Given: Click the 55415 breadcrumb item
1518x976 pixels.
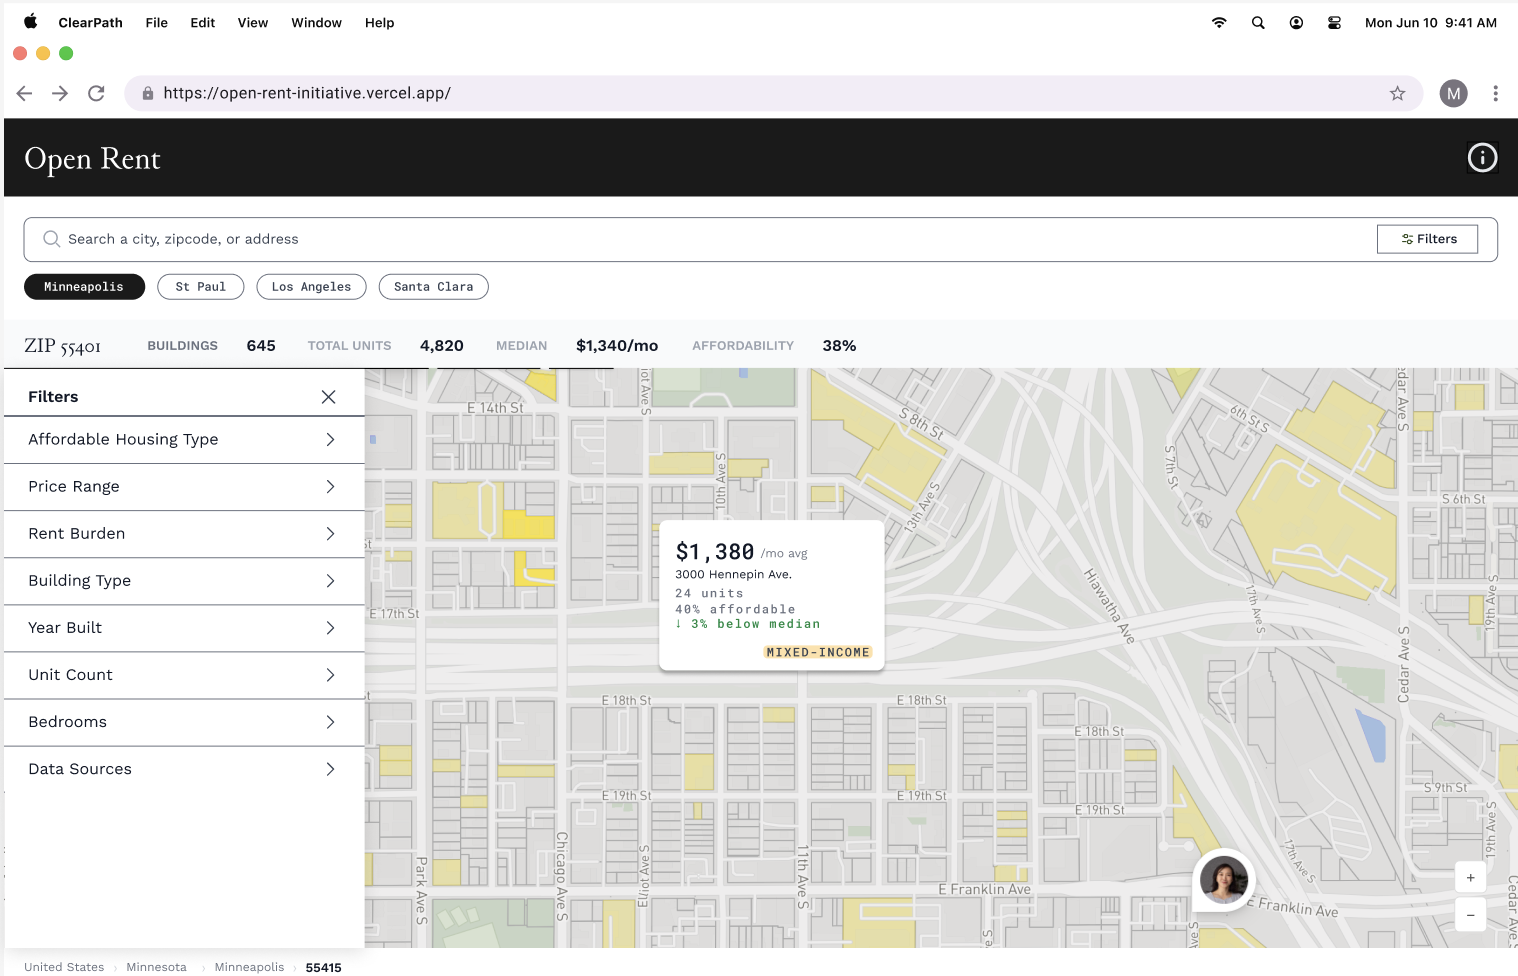Looking at the screenshot, I should (x=323, y=967).
